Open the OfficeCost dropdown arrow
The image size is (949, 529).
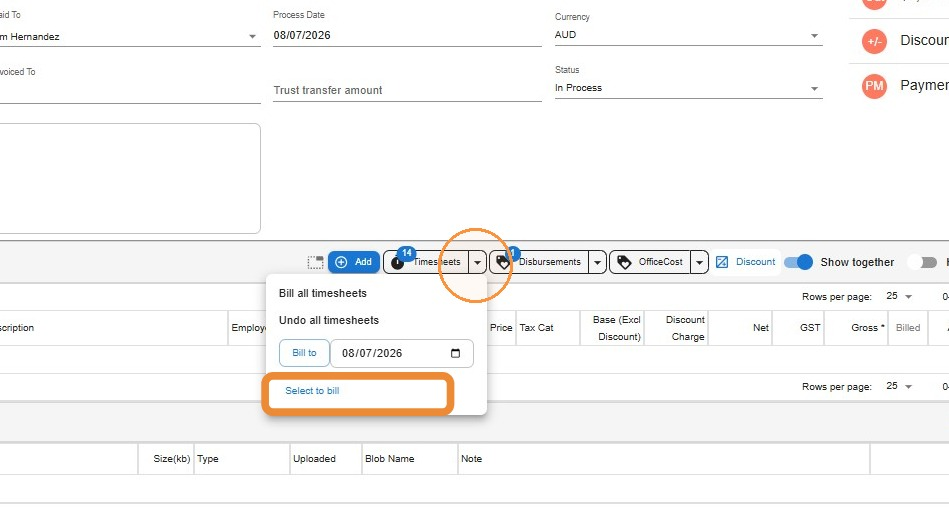point(699,262)
